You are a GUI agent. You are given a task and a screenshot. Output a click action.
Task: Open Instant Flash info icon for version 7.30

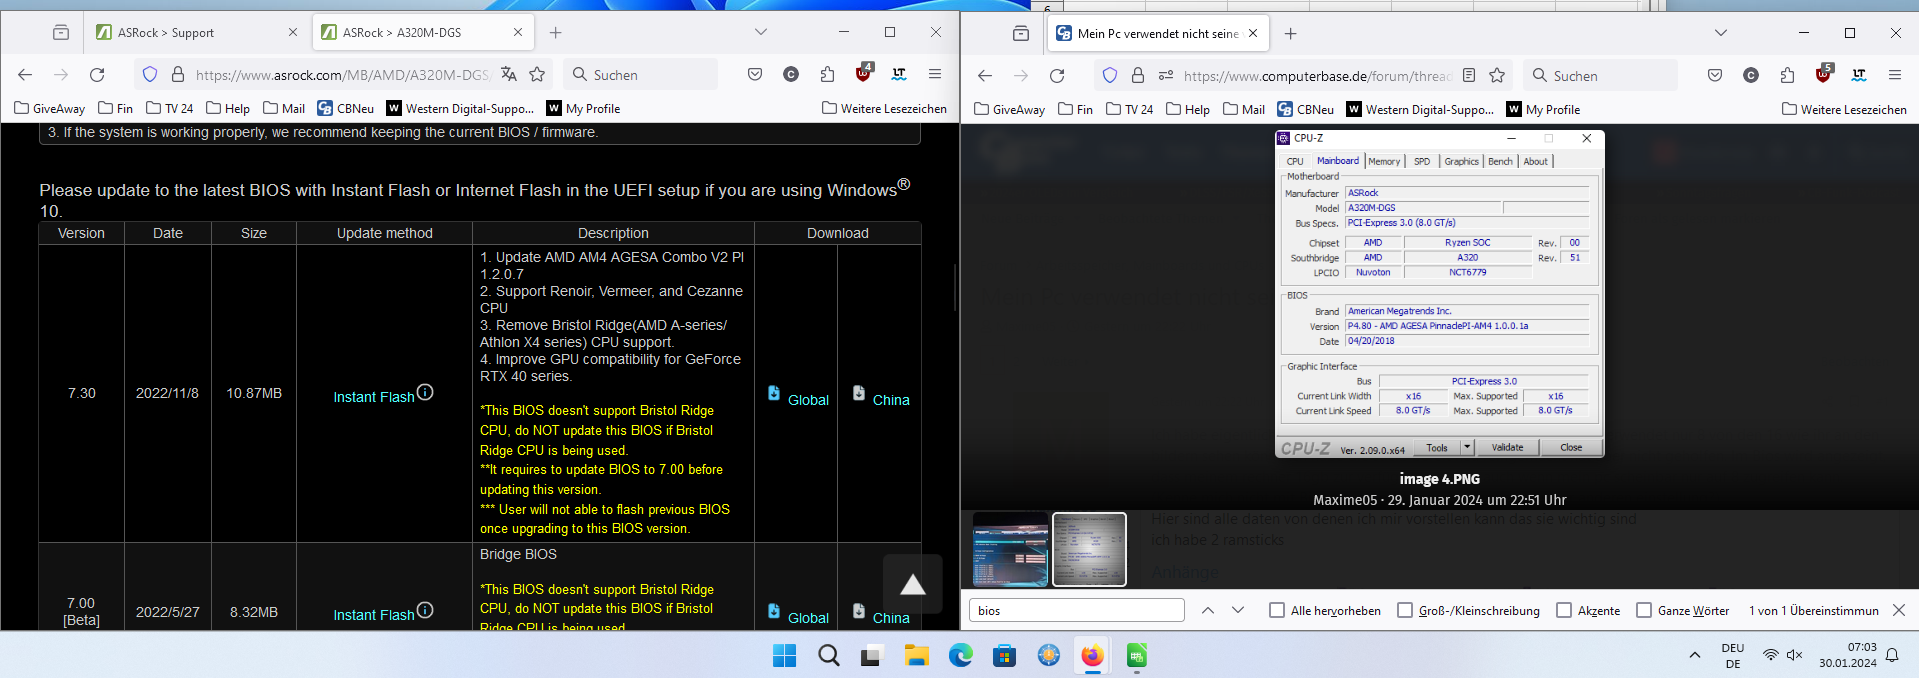pyautogui.click(x=425, y=392)
